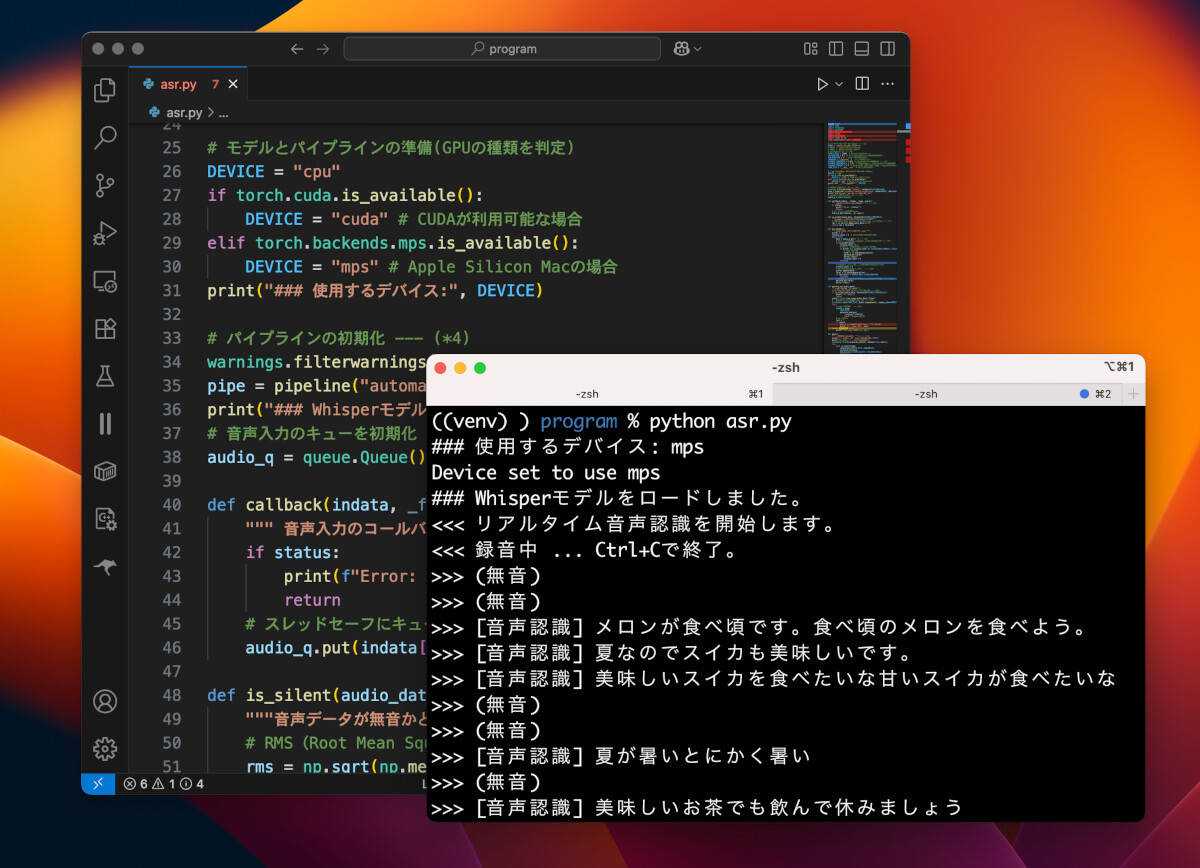Click the print 使用するデバイス line
This screenshot has width=1200, height=868.
point(375,291)
